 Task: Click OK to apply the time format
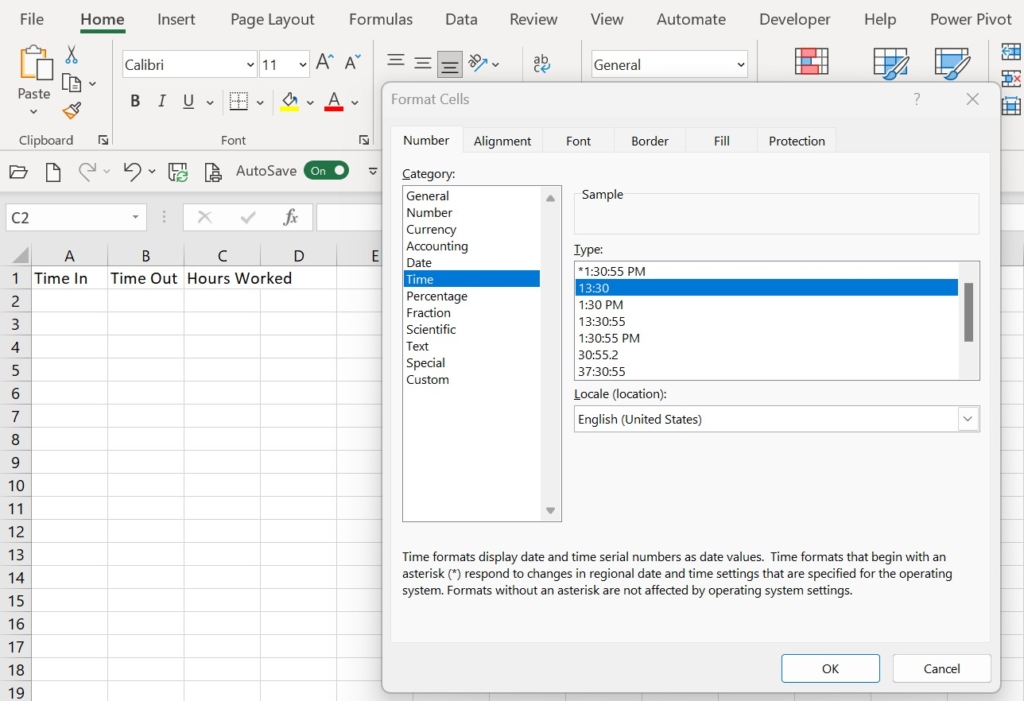coord(830,668)
